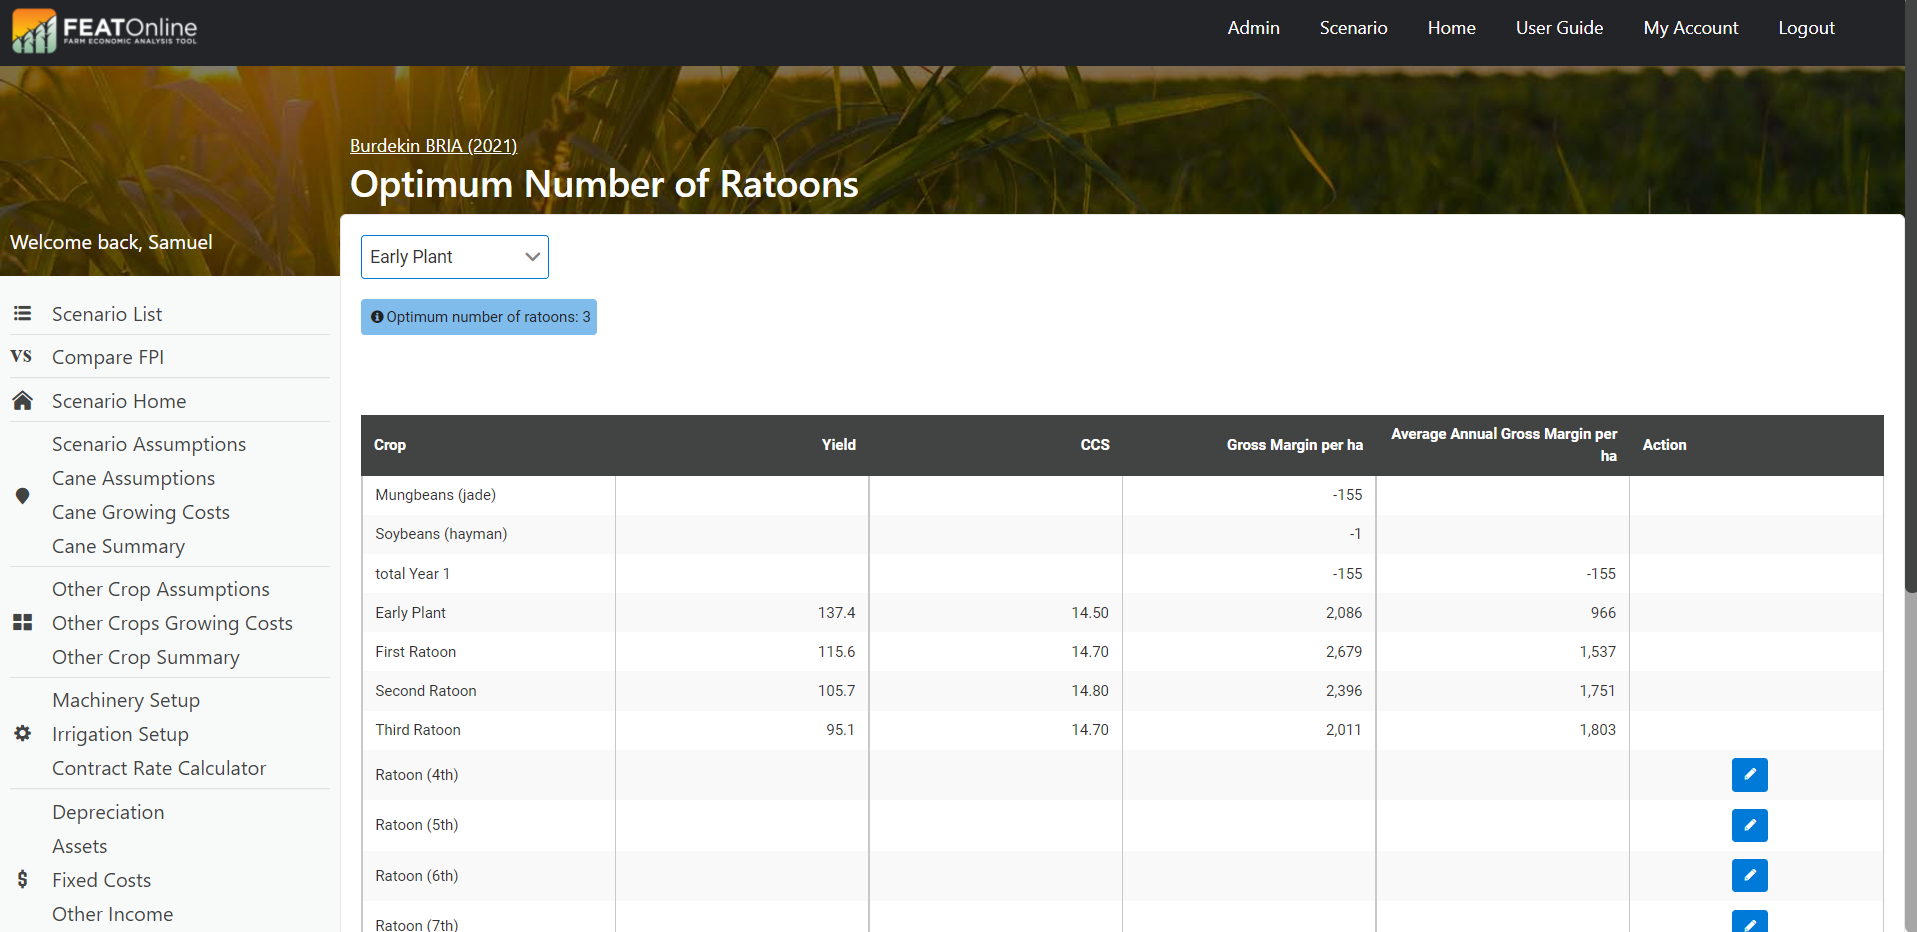Open the User Guide menu item
This screenshot has width=1917, height=932.
click(1559, 28)
